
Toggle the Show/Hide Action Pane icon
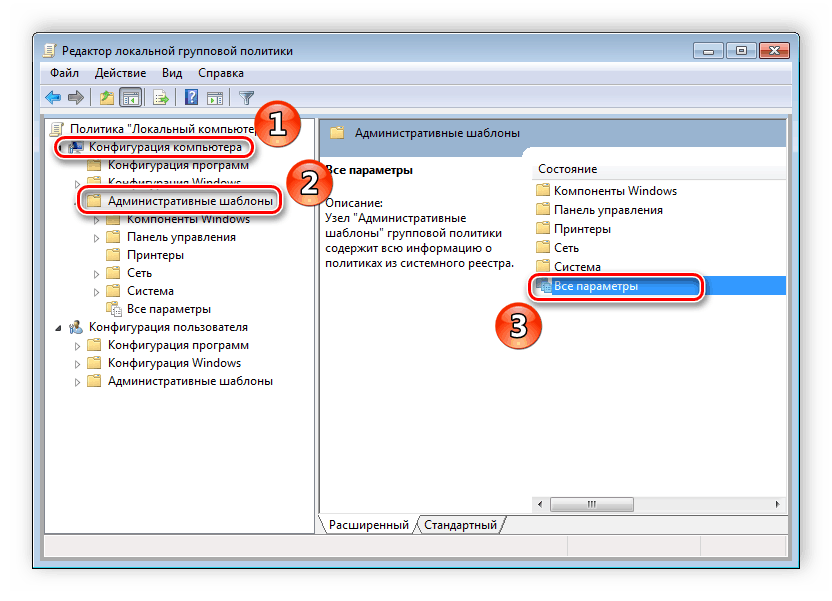[x=214, y=97]
